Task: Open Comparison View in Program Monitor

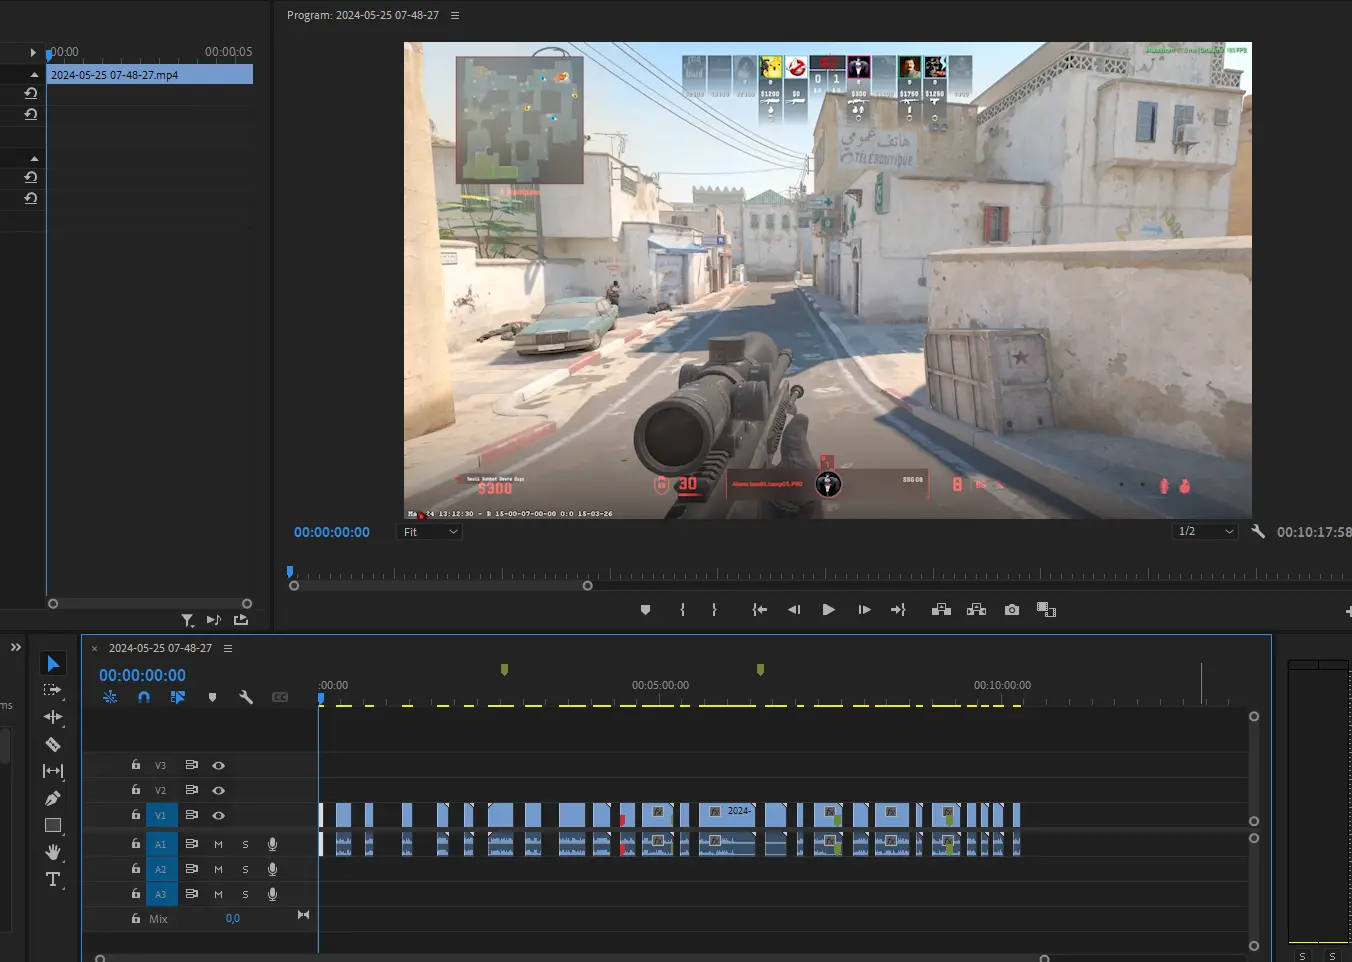Action: (x=1046, y=610)
